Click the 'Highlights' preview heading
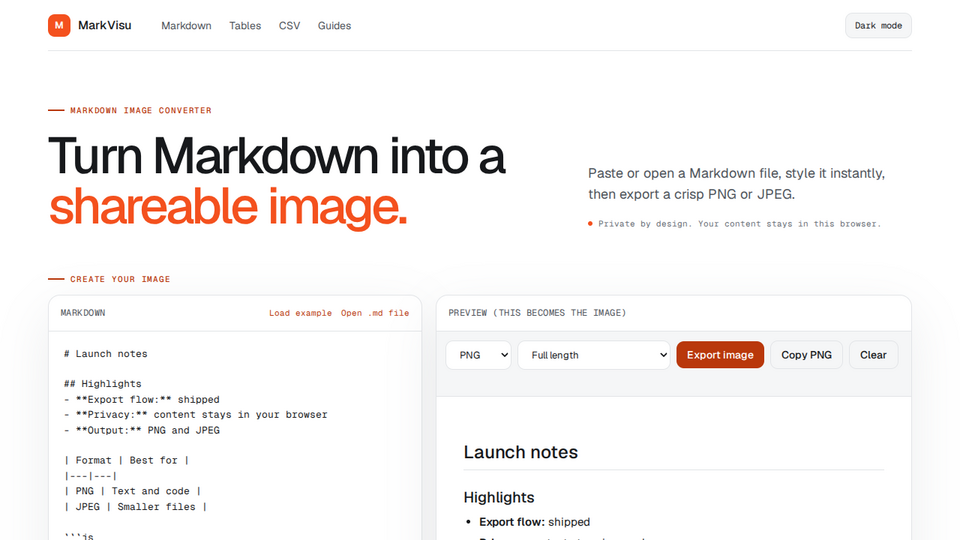The height and width of the screenshot is (540, 960). click(499, 497)
